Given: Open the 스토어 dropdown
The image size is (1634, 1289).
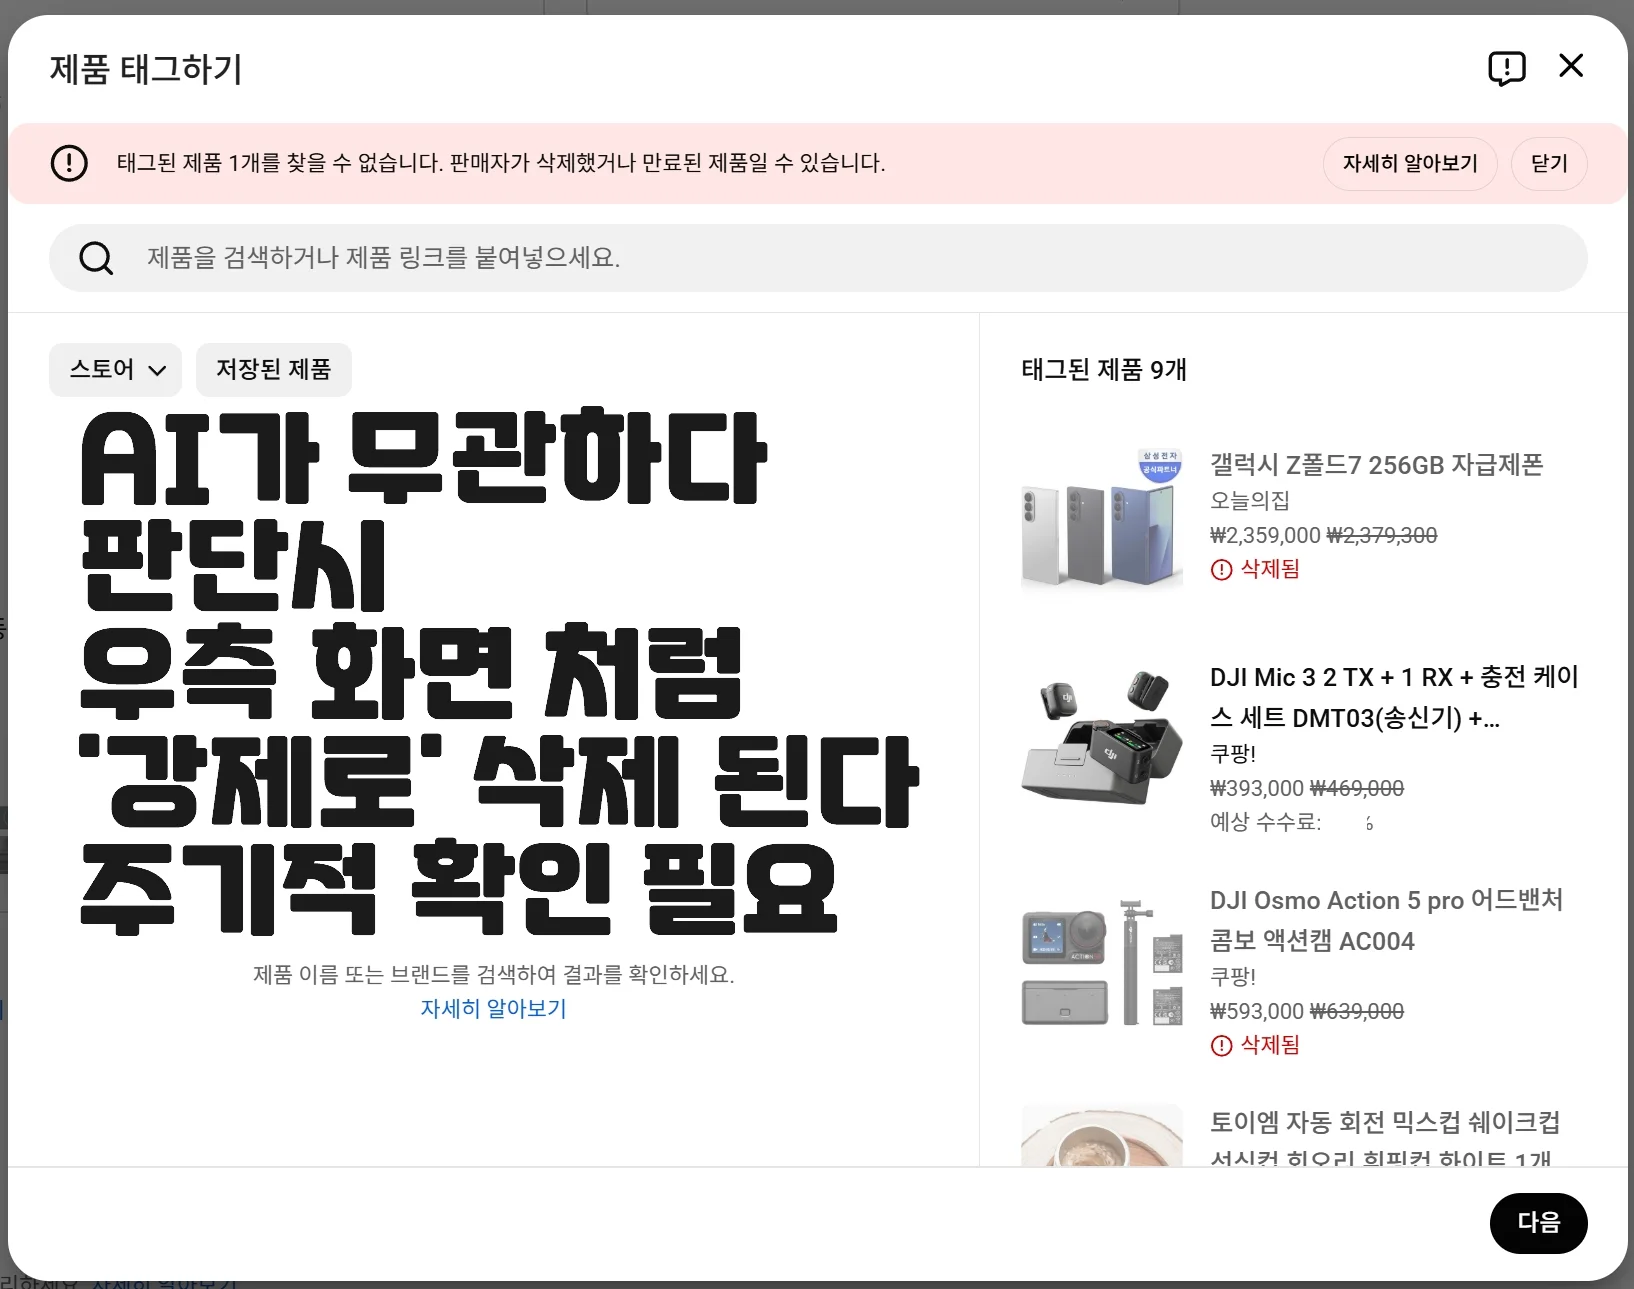Looking at the screenshot, I should tap(115, 369).
